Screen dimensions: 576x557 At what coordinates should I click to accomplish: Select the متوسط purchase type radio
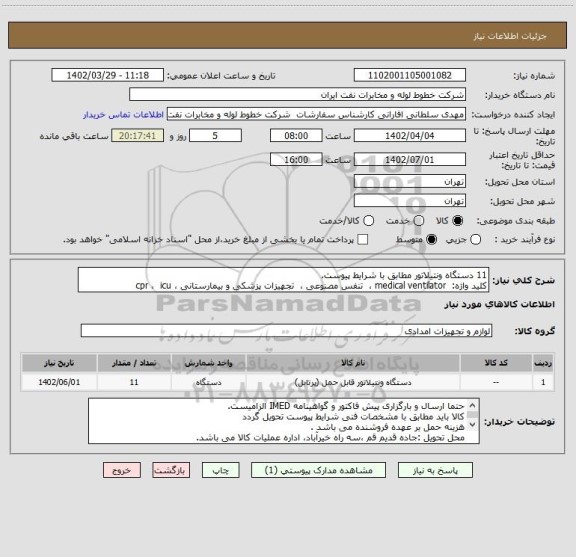click(x=431, y=240)
